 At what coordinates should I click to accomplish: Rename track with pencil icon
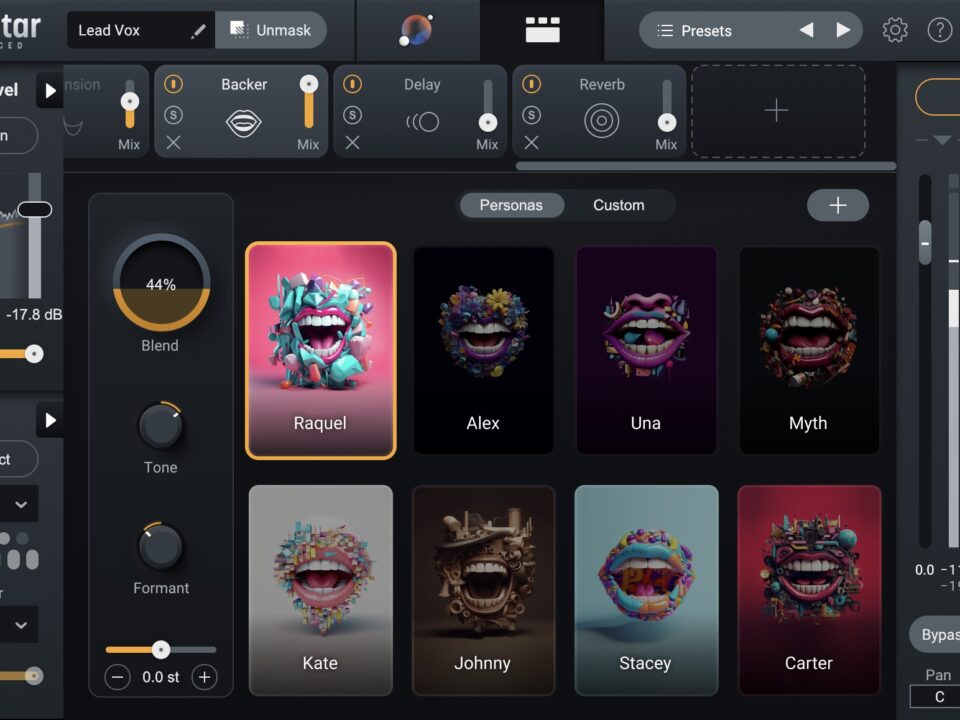click(x=198, y=31)
